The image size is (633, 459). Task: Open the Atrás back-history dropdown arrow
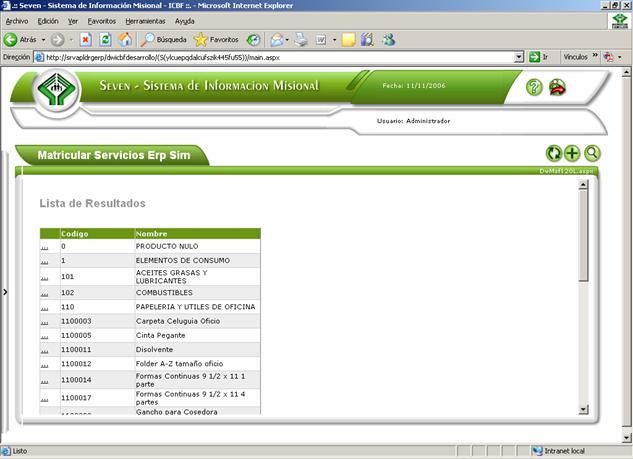click(x=42, y=40)
